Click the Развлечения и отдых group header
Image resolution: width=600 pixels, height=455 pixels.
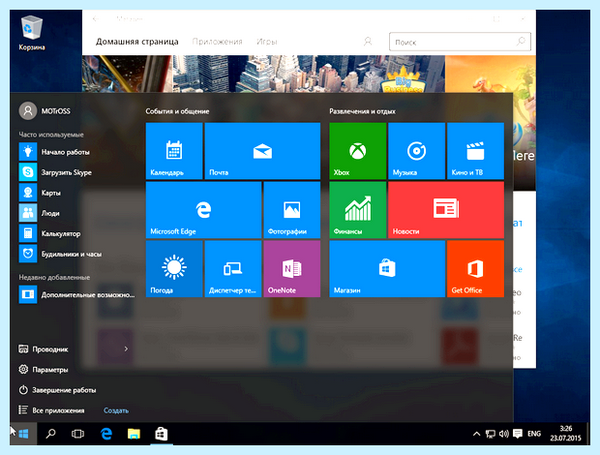(x=362, y=111)
